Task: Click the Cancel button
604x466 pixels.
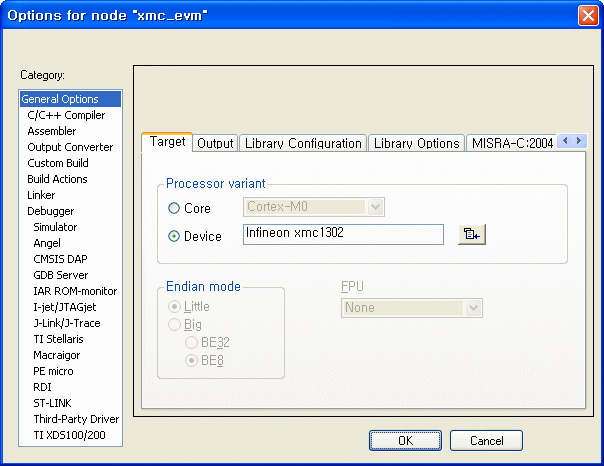Action: pos(487,441)
